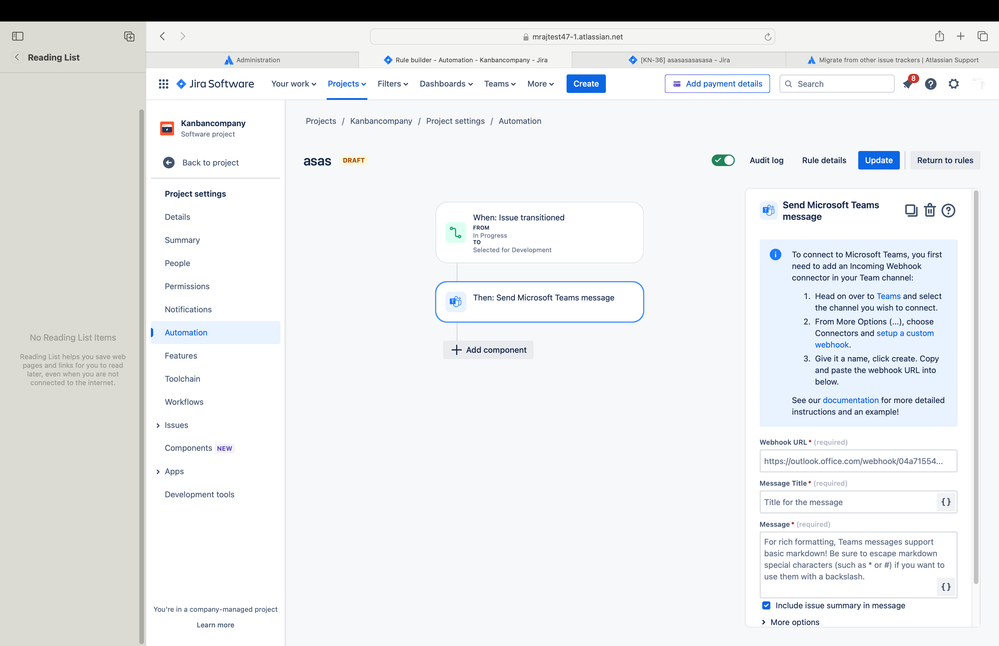
Task: Click the Issue transitioned trigger icon
Action: pos(456,233)
